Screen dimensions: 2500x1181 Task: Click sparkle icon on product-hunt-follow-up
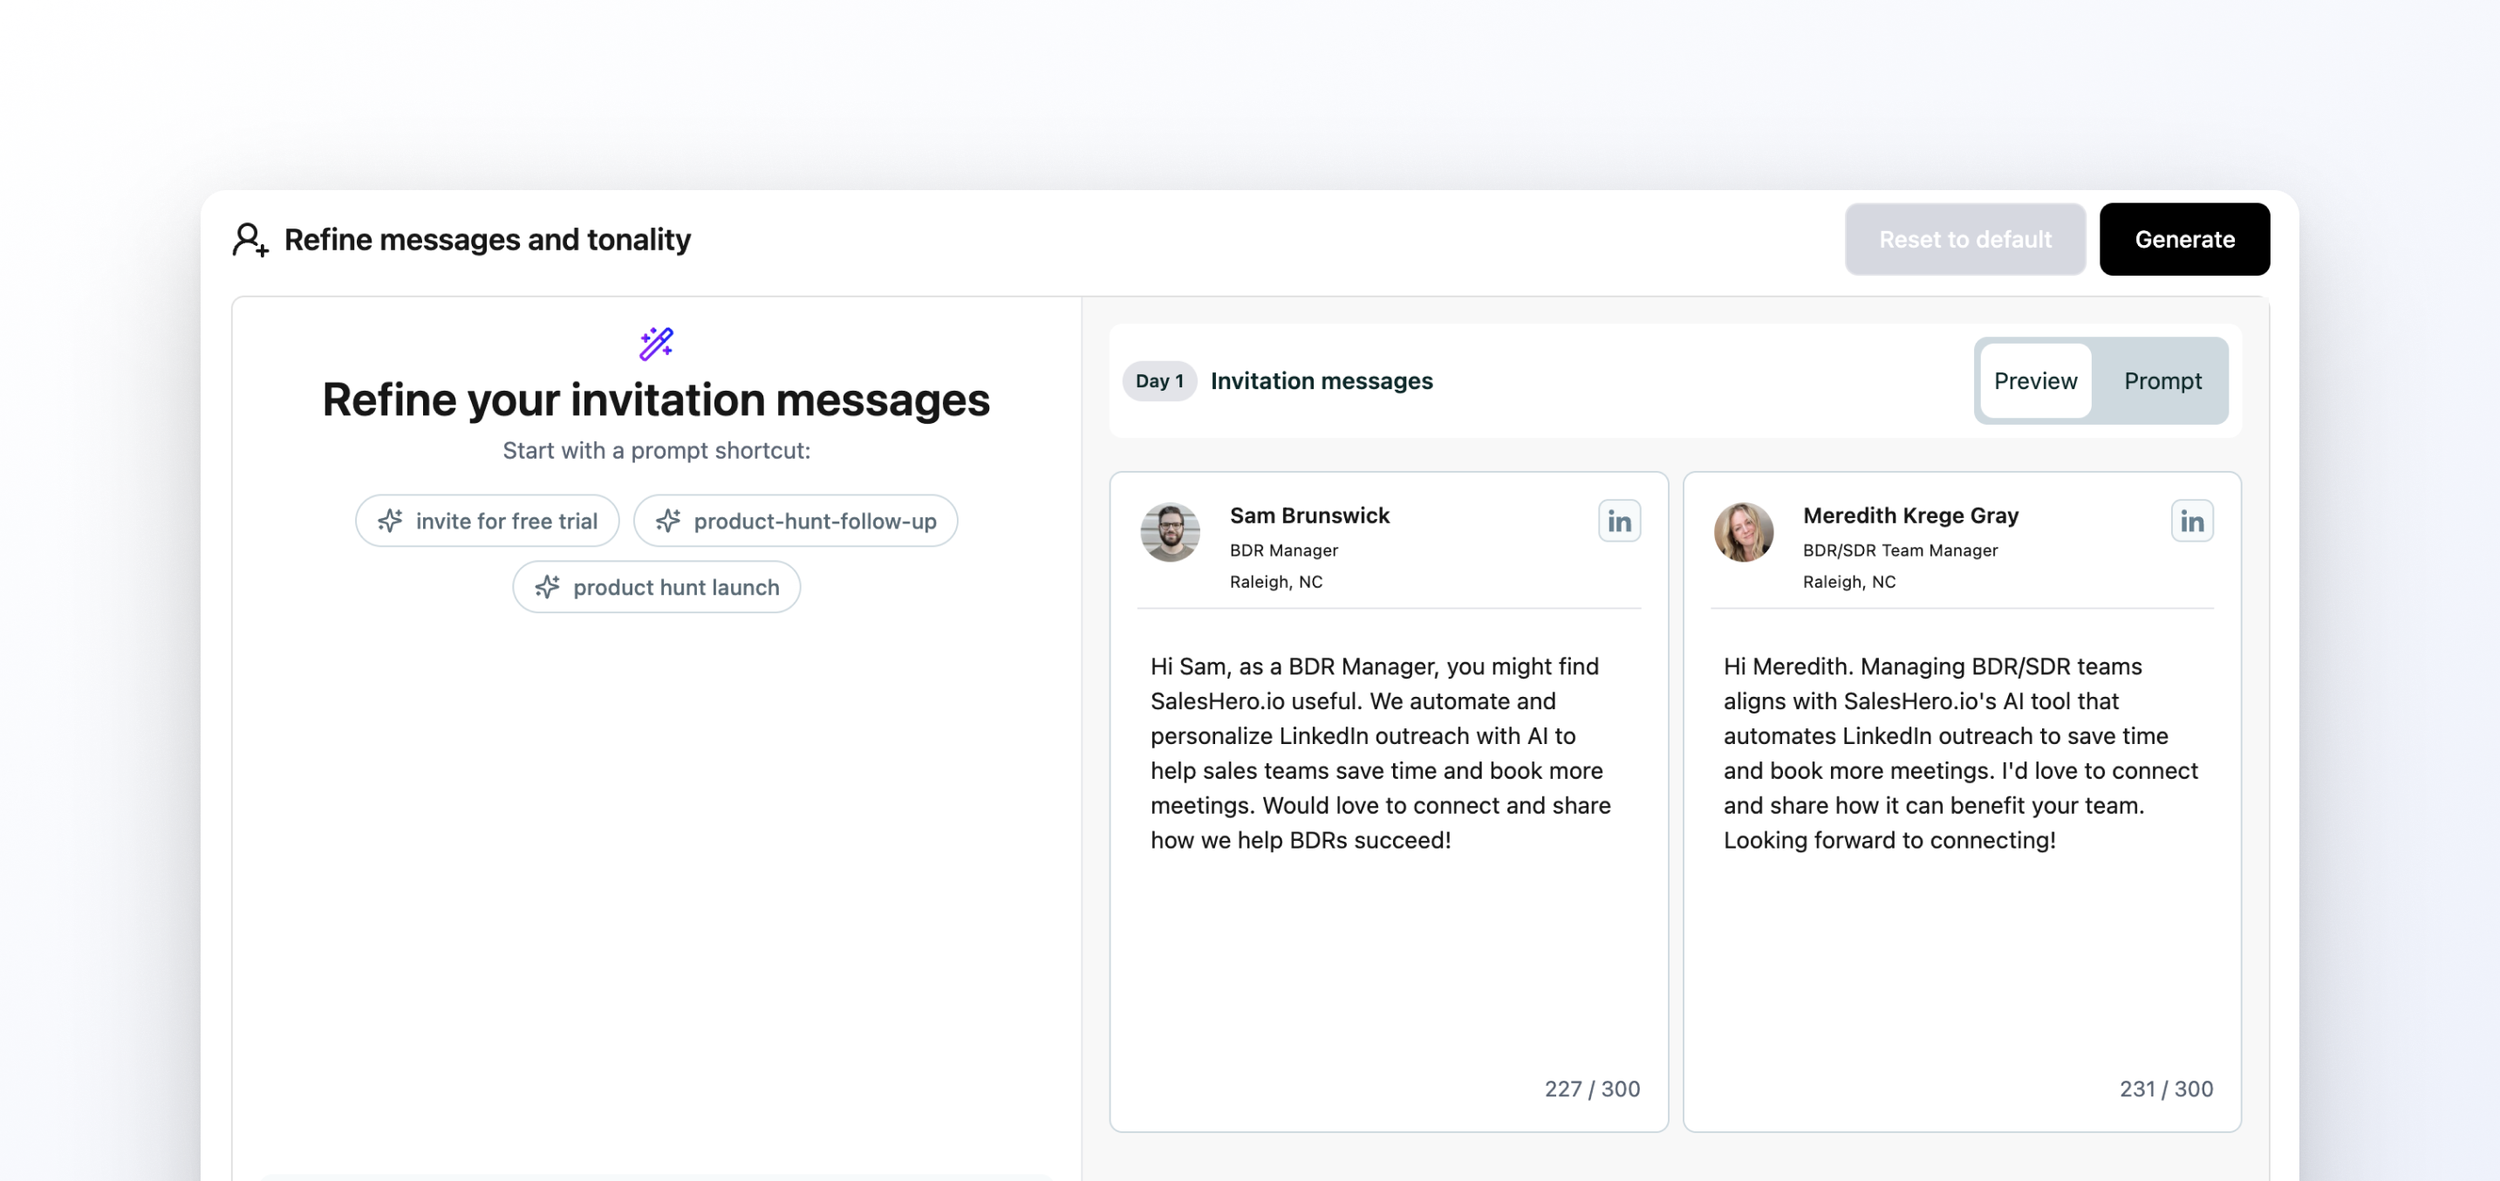coord(668,521)
